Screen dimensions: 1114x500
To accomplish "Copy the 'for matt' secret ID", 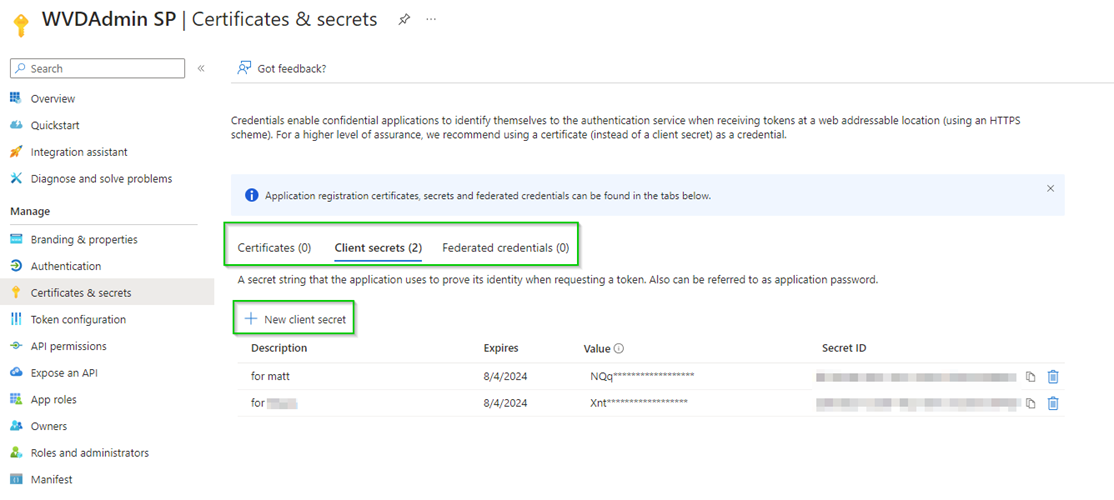I will tap(1030, 376).
